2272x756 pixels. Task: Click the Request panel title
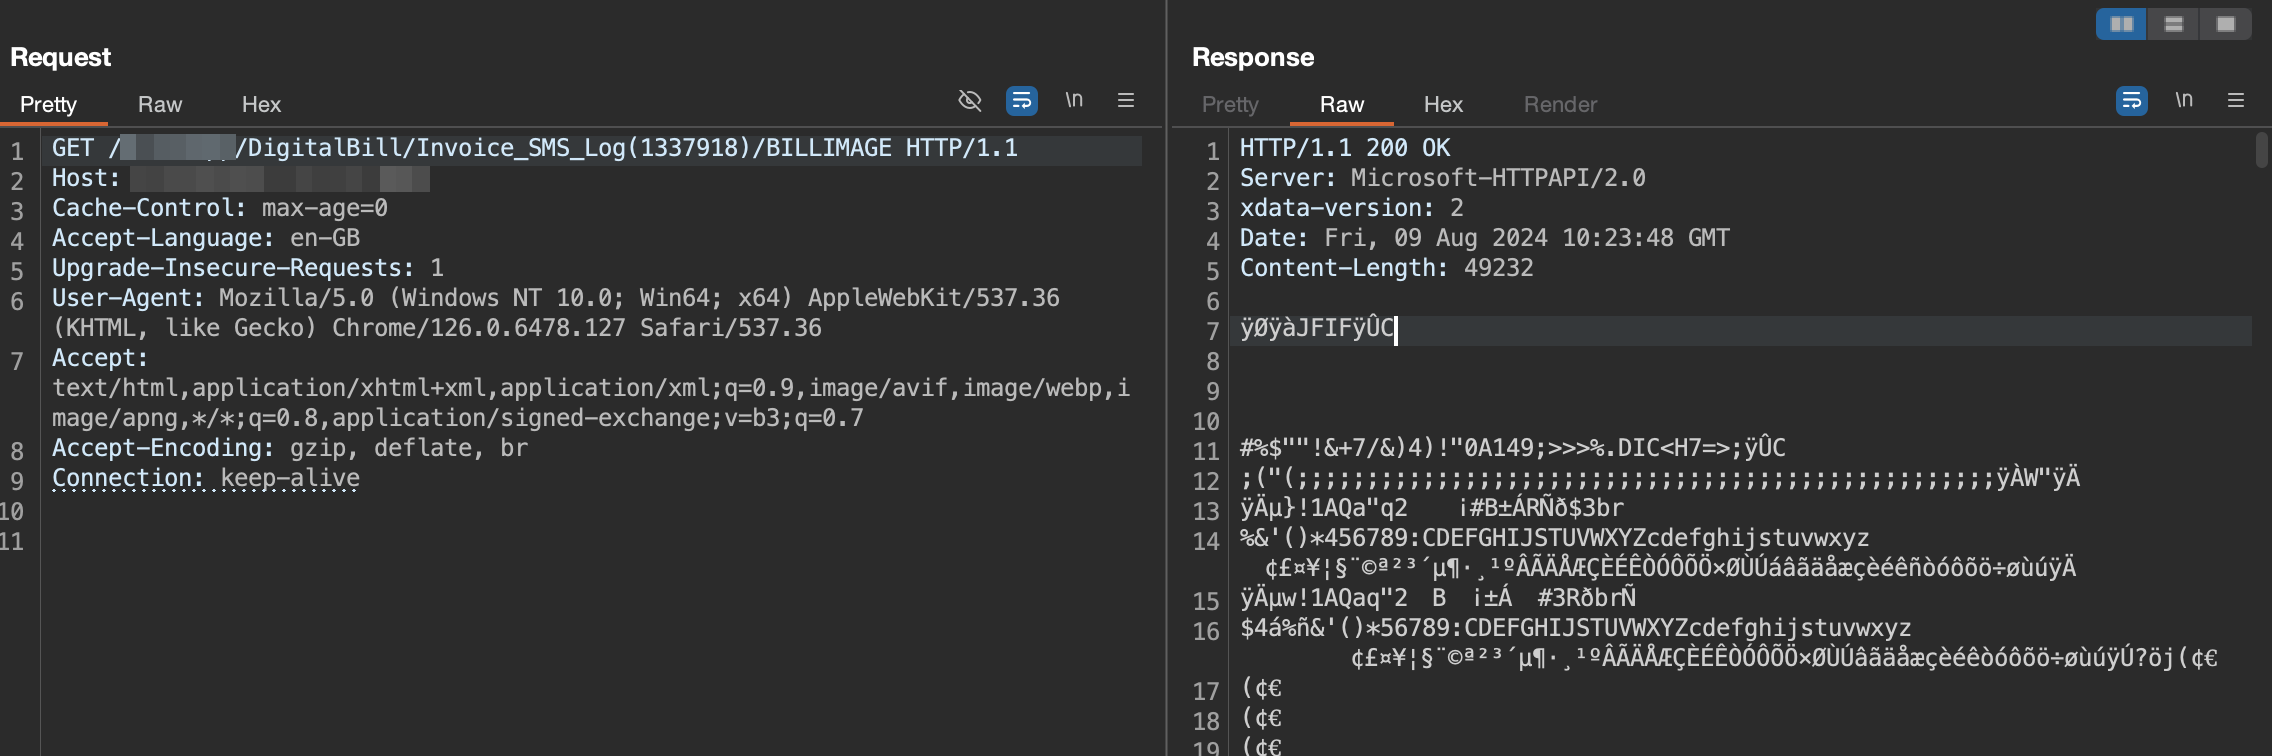[x=61, y=57]
